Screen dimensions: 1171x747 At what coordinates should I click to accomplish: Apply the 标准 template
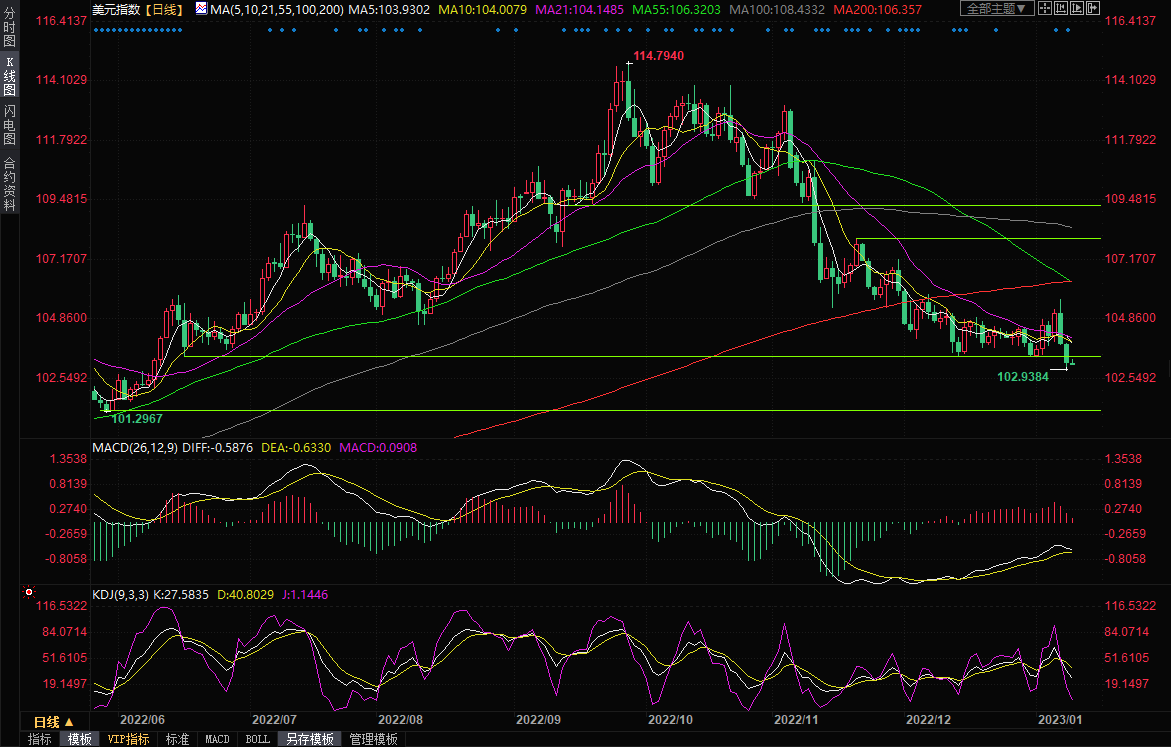coord(177,740)
